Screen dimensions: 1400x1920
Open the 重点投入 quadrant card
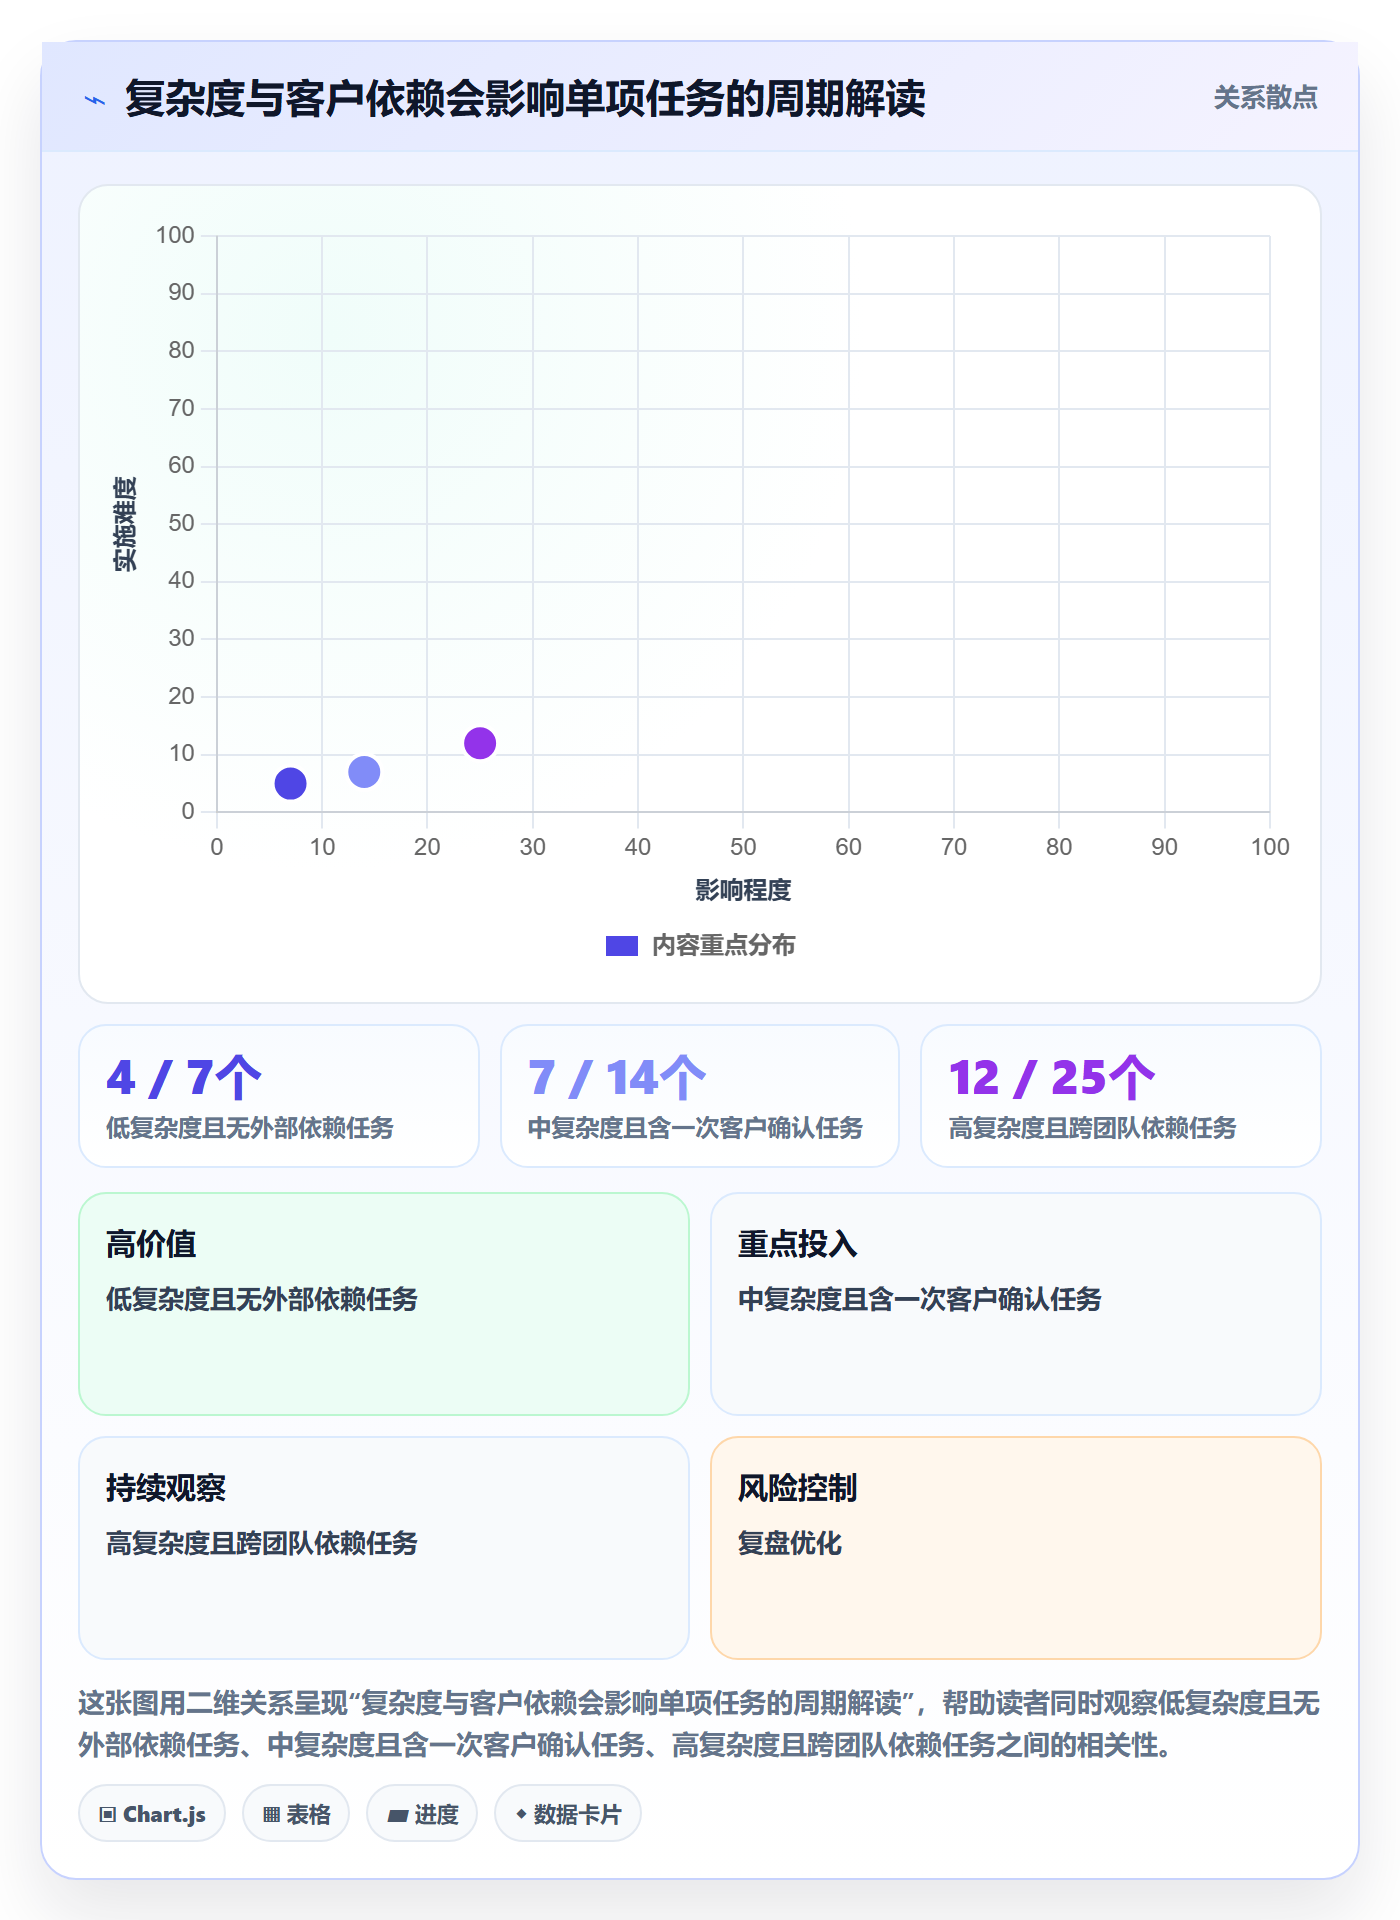click(1016, 1304)
